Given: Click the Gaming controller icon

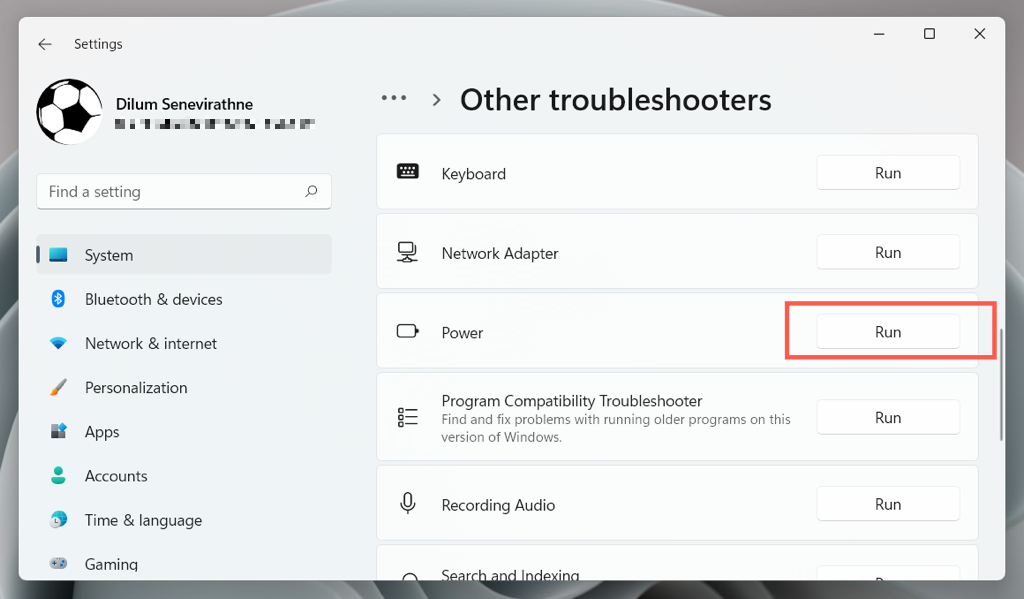Looking at the screenshot, I should pos(58,563).
